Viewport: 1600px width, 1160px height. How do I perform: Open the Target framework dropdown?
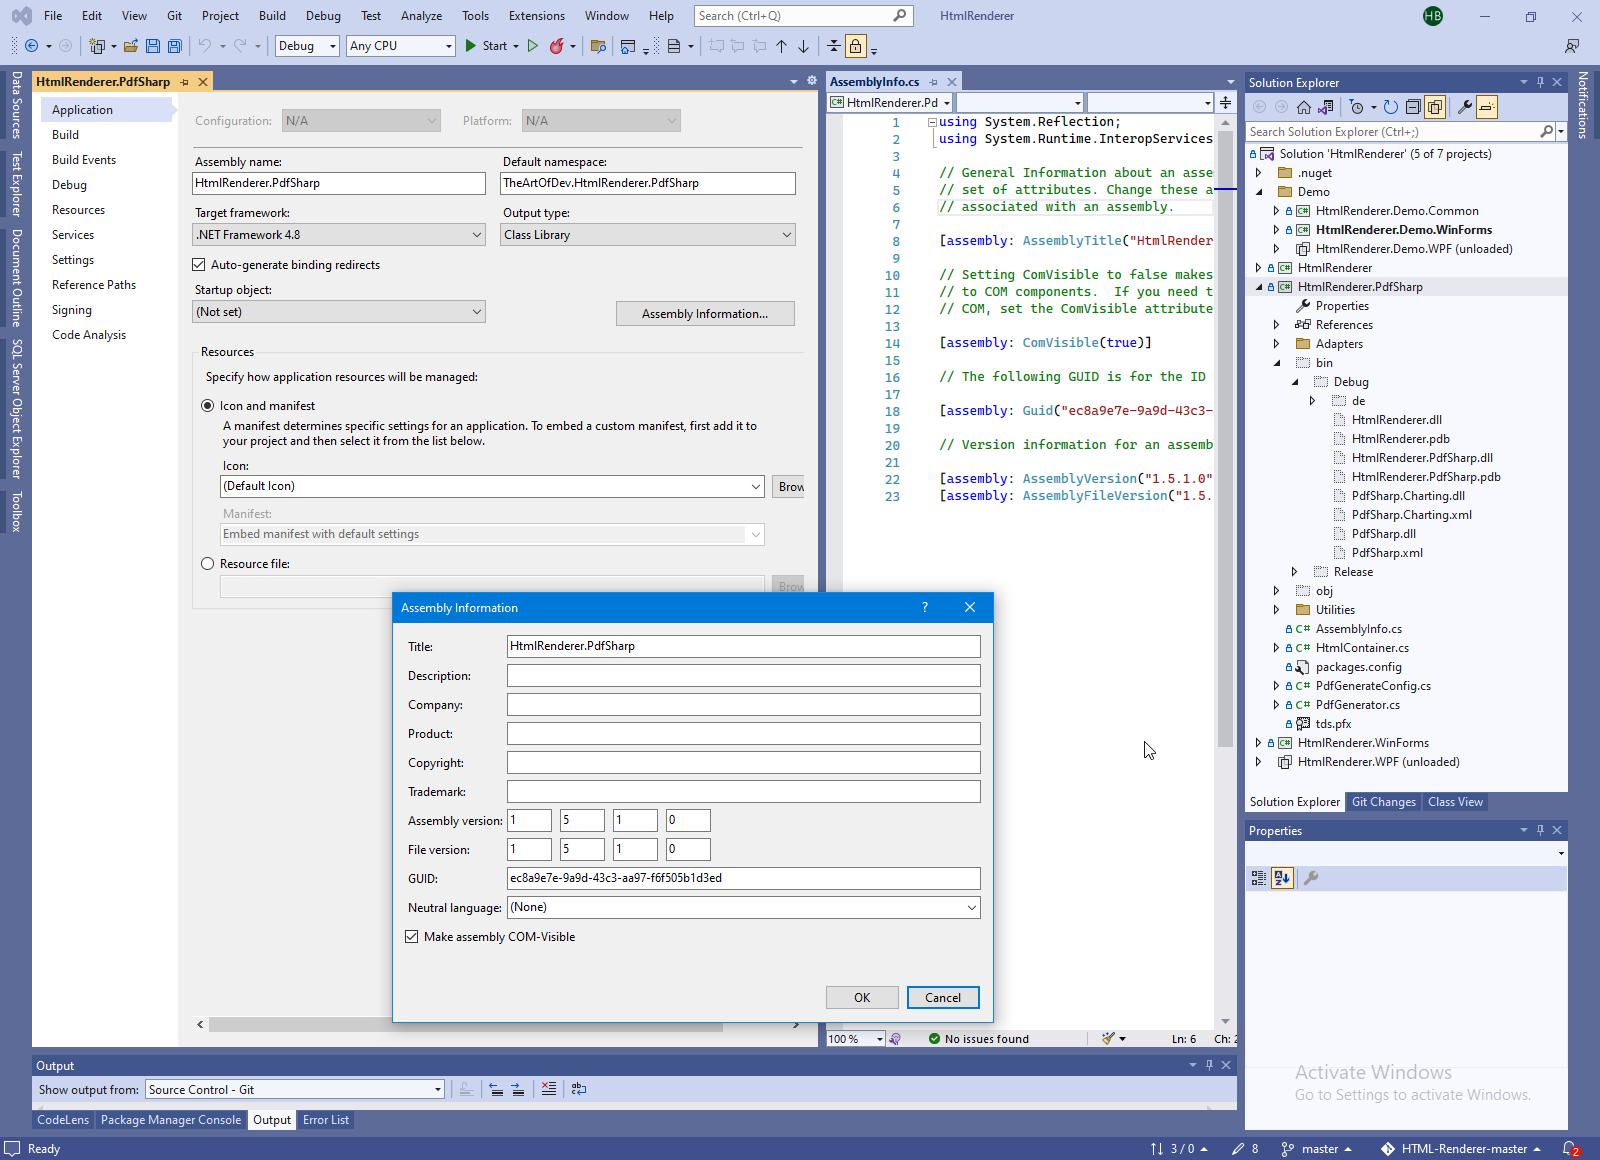tap(477, 235)
